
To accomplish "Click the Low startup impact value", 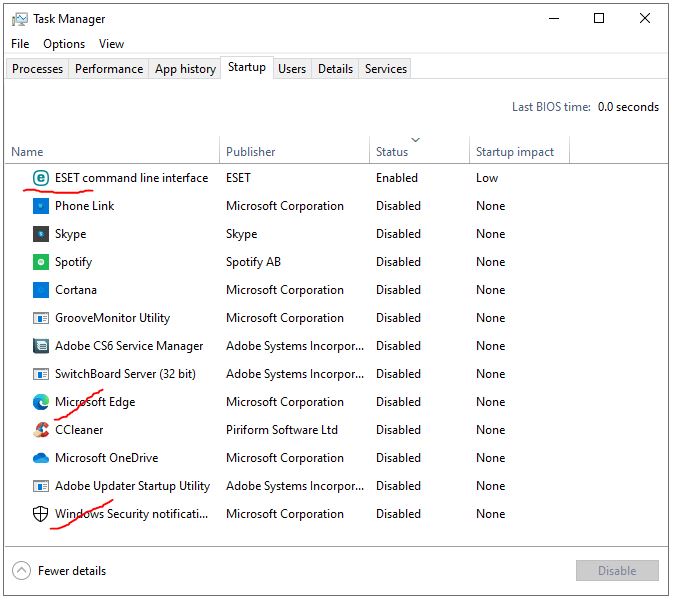I will (487, 178).
